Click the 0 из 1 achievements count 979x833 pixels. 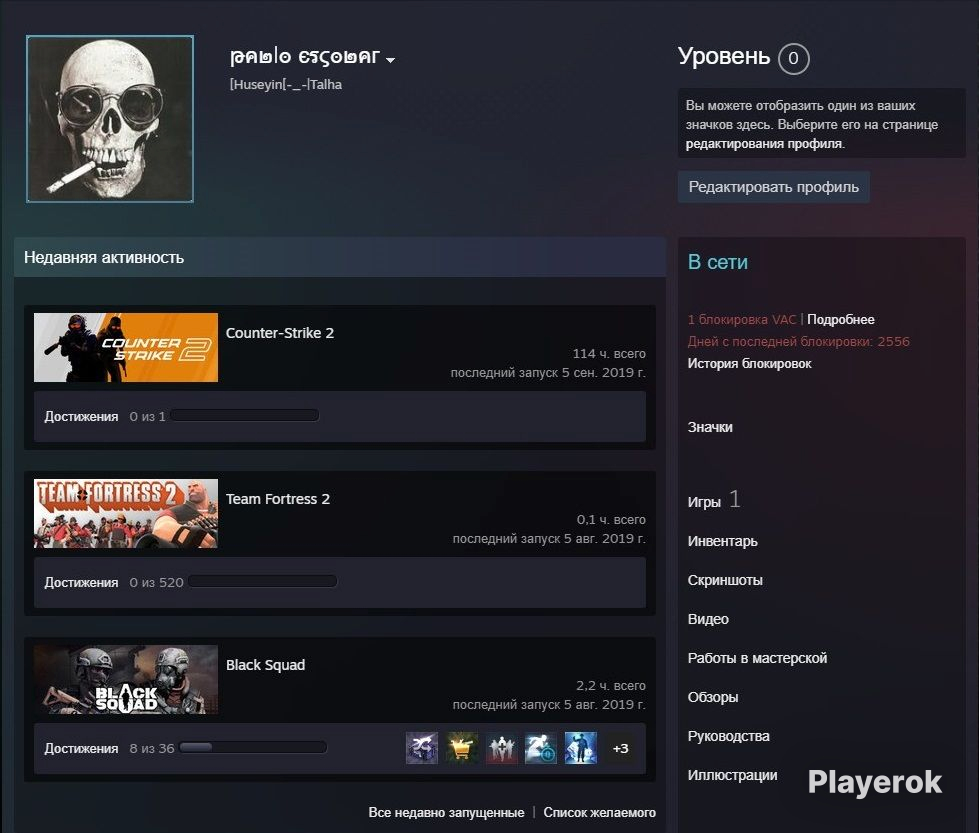pos(147,416)
